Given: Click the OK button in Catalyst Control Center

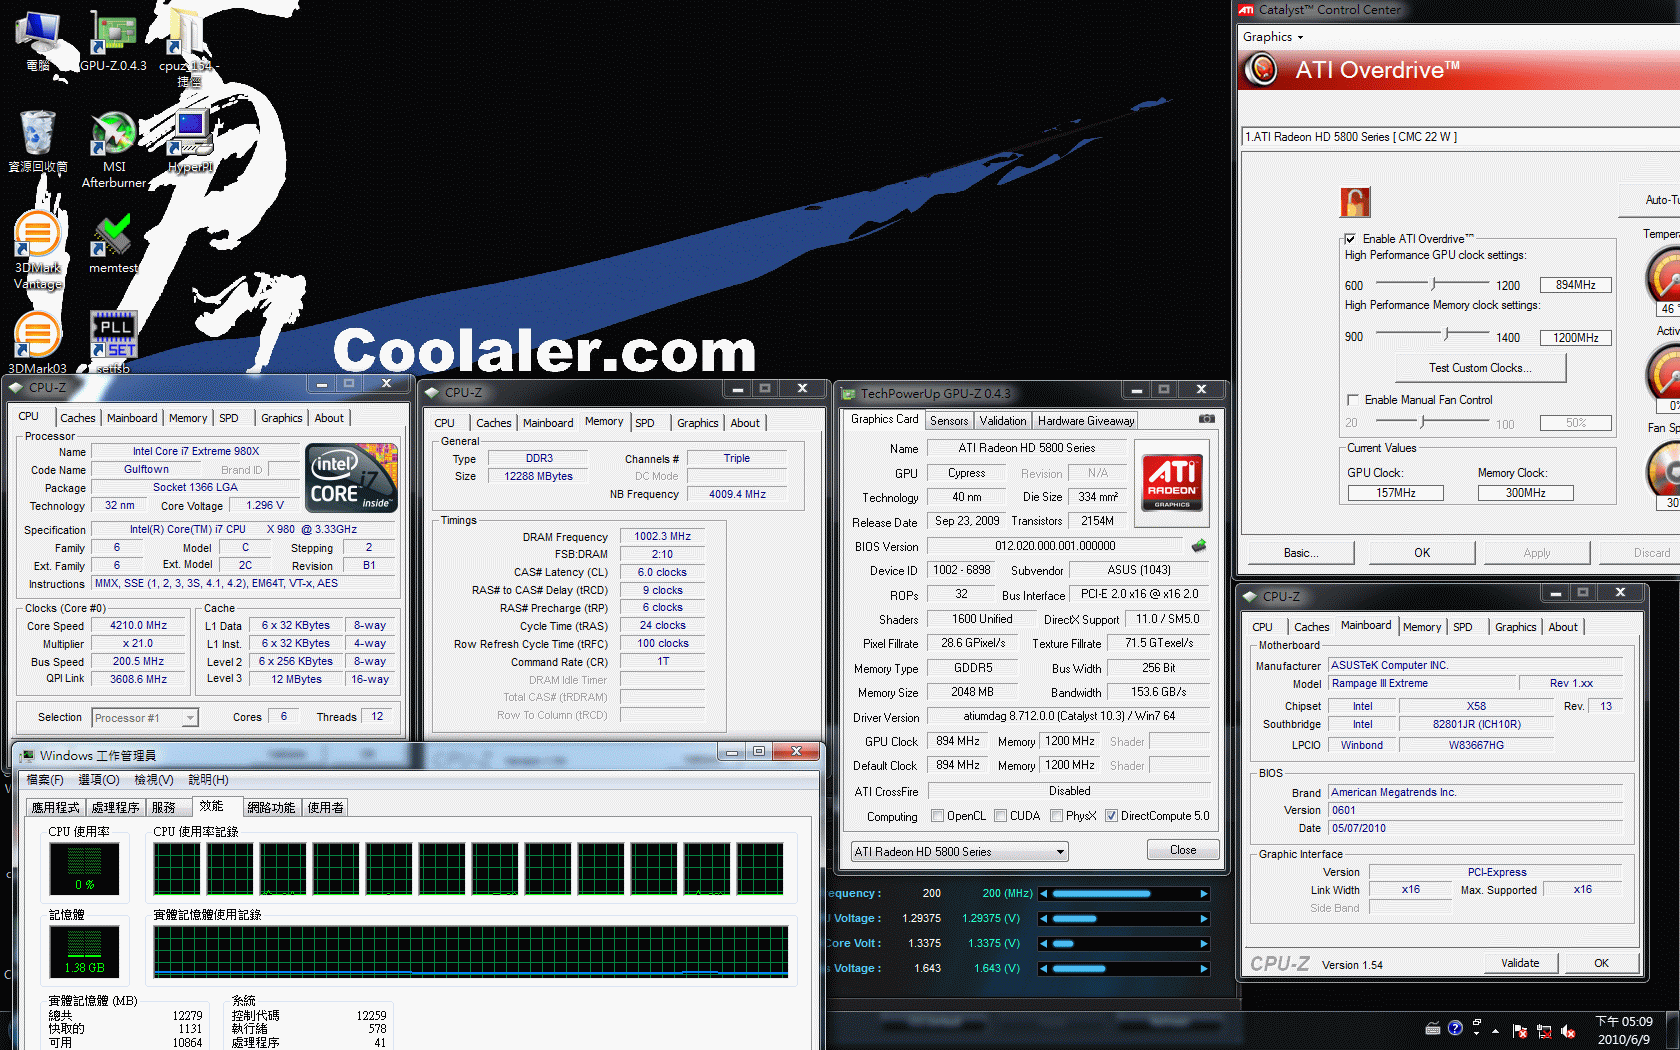Looking at the screenshot, I should [1422, 553].
